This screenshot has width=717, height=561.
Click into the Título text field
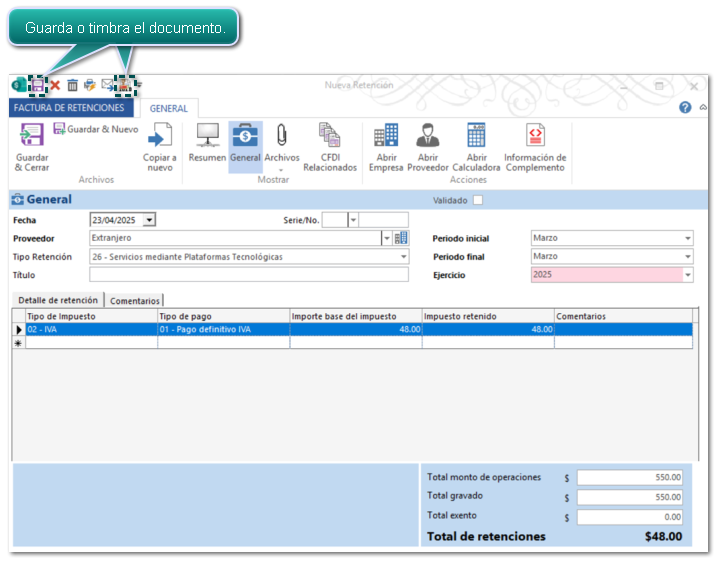coord(248,275)
